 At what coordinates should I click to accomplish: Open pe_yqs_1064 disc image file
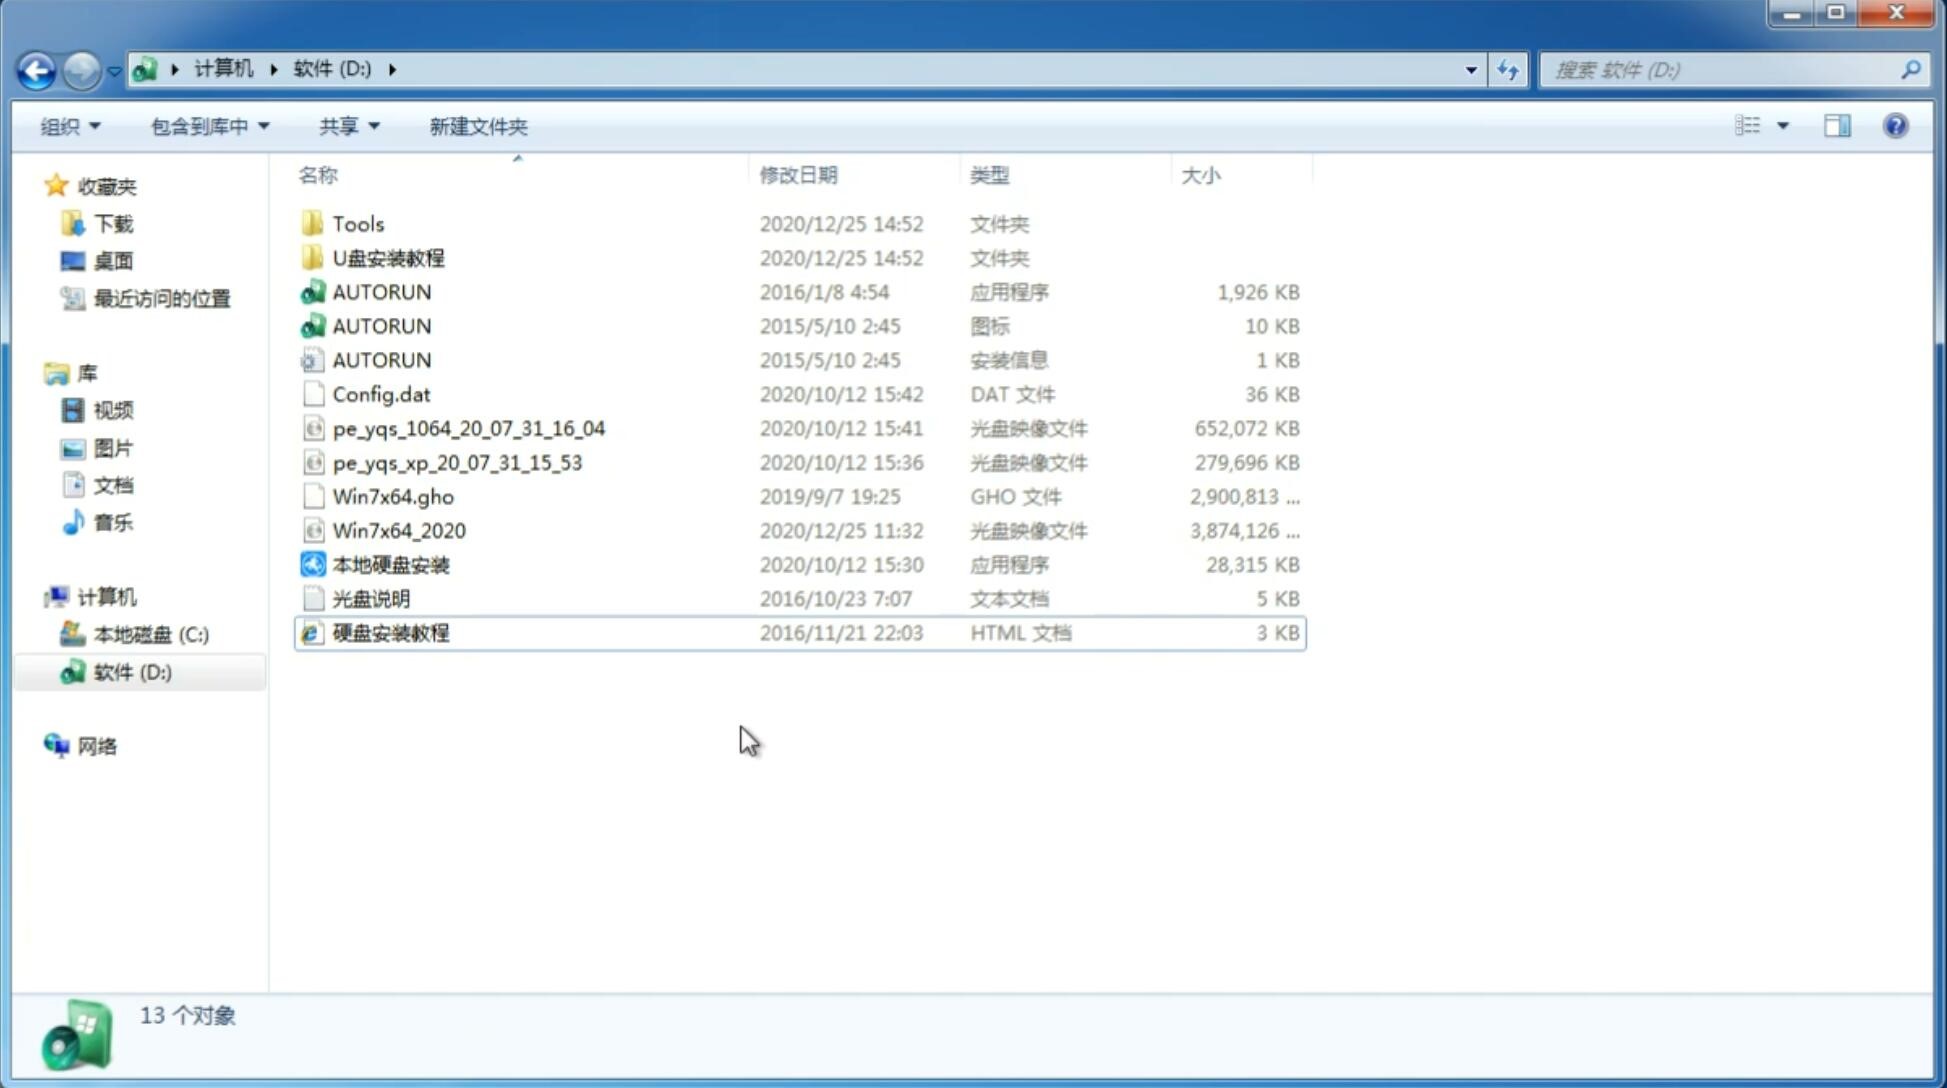pyautogui.click(x=468, y=426)
